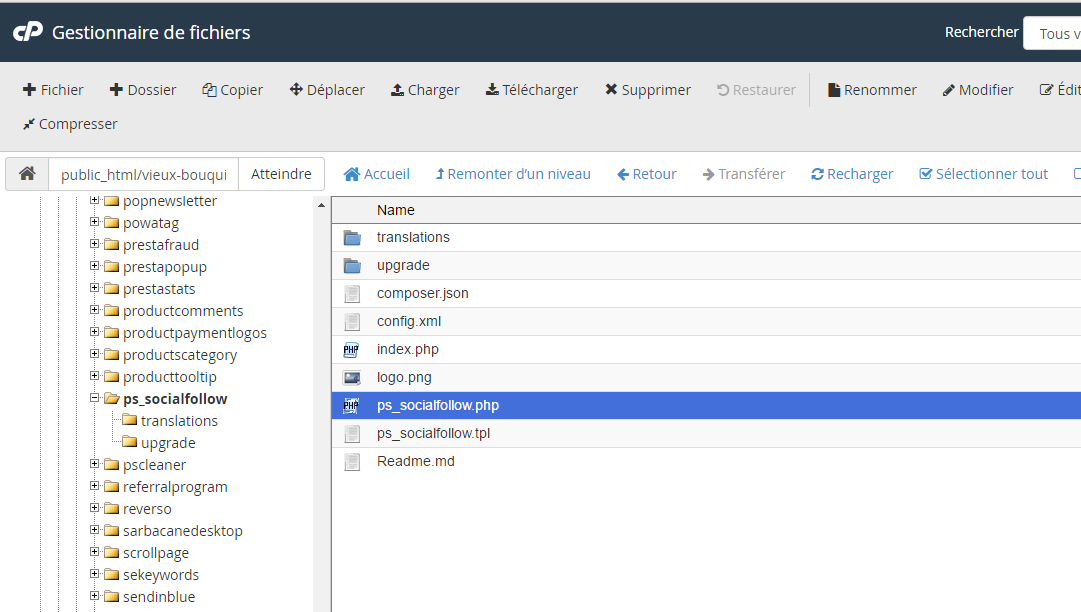This screenshot has height=612, width=1081.
Task: Collapse the ps_socialfollow tree folder
Action: tap(95, 399)
